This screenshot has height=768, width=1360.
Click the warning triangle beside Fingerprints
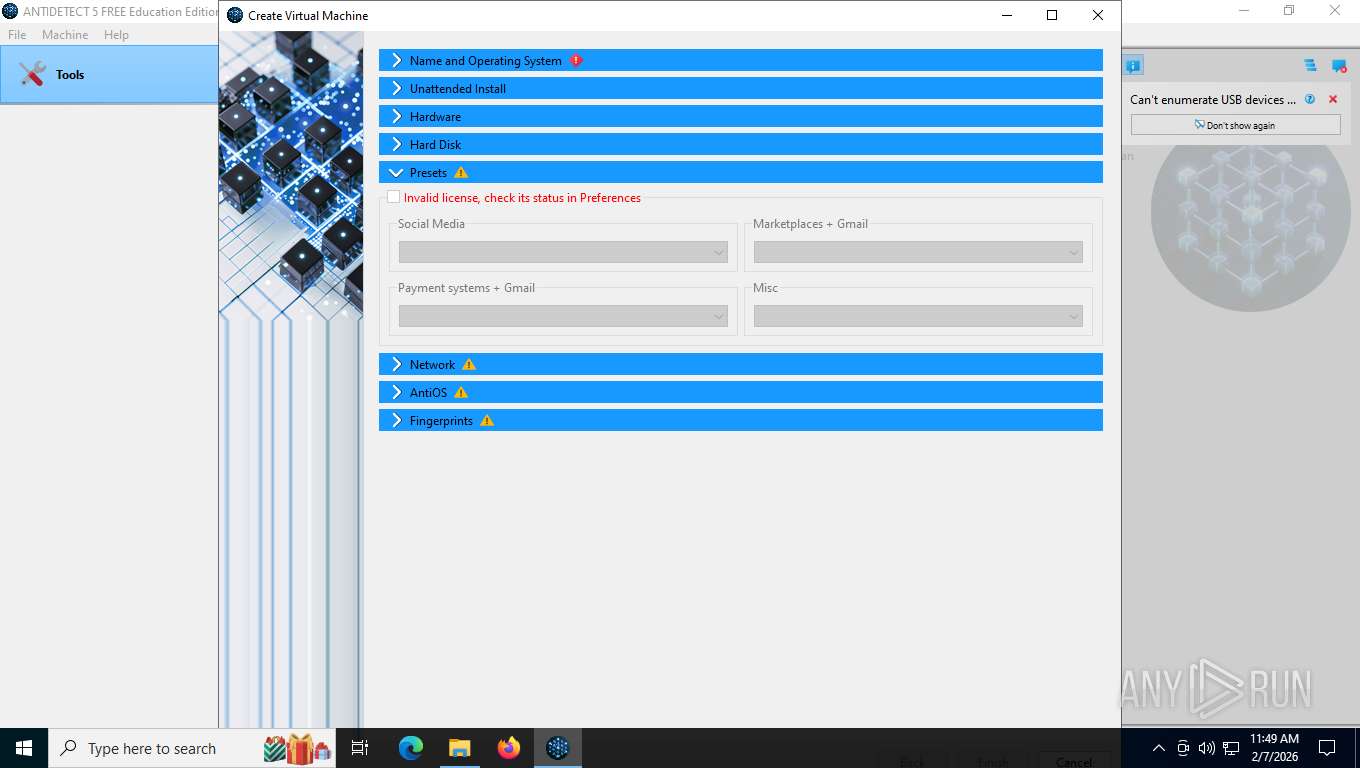coord(487,420)
